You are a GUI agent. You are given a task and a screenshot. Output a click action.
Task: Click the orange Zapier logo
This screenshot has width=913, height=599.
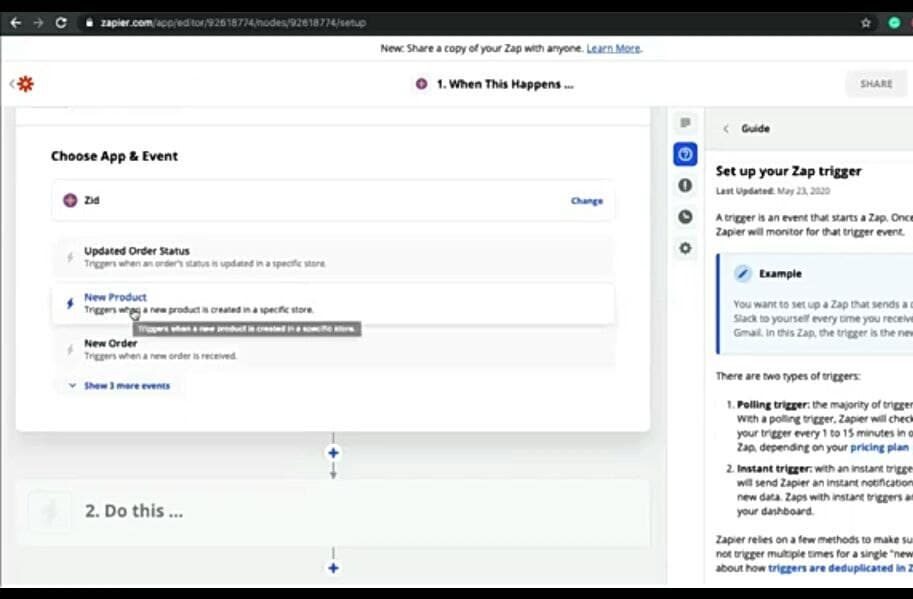point(25,84)
